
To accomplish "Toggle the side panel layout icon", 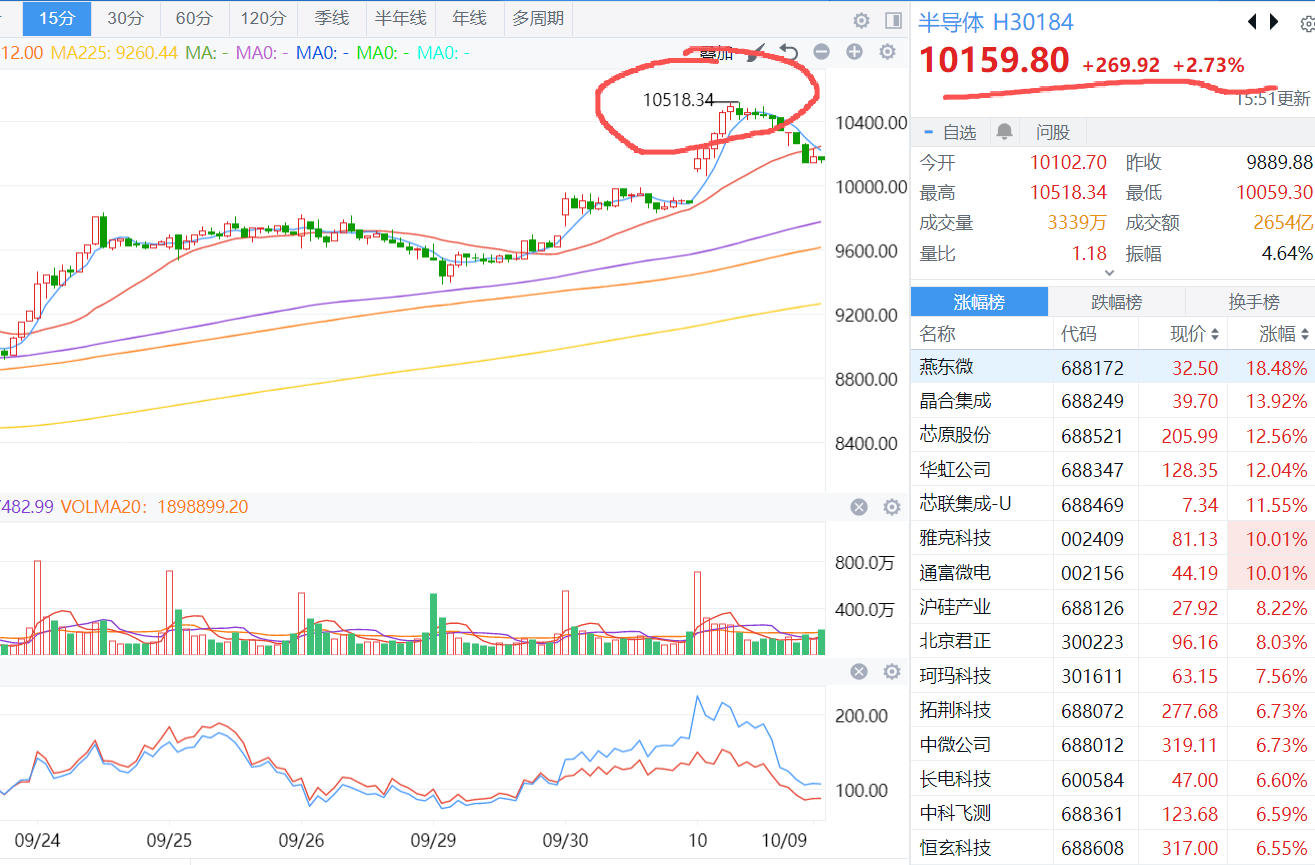I will pyautogui.click(x=893, y=20).
